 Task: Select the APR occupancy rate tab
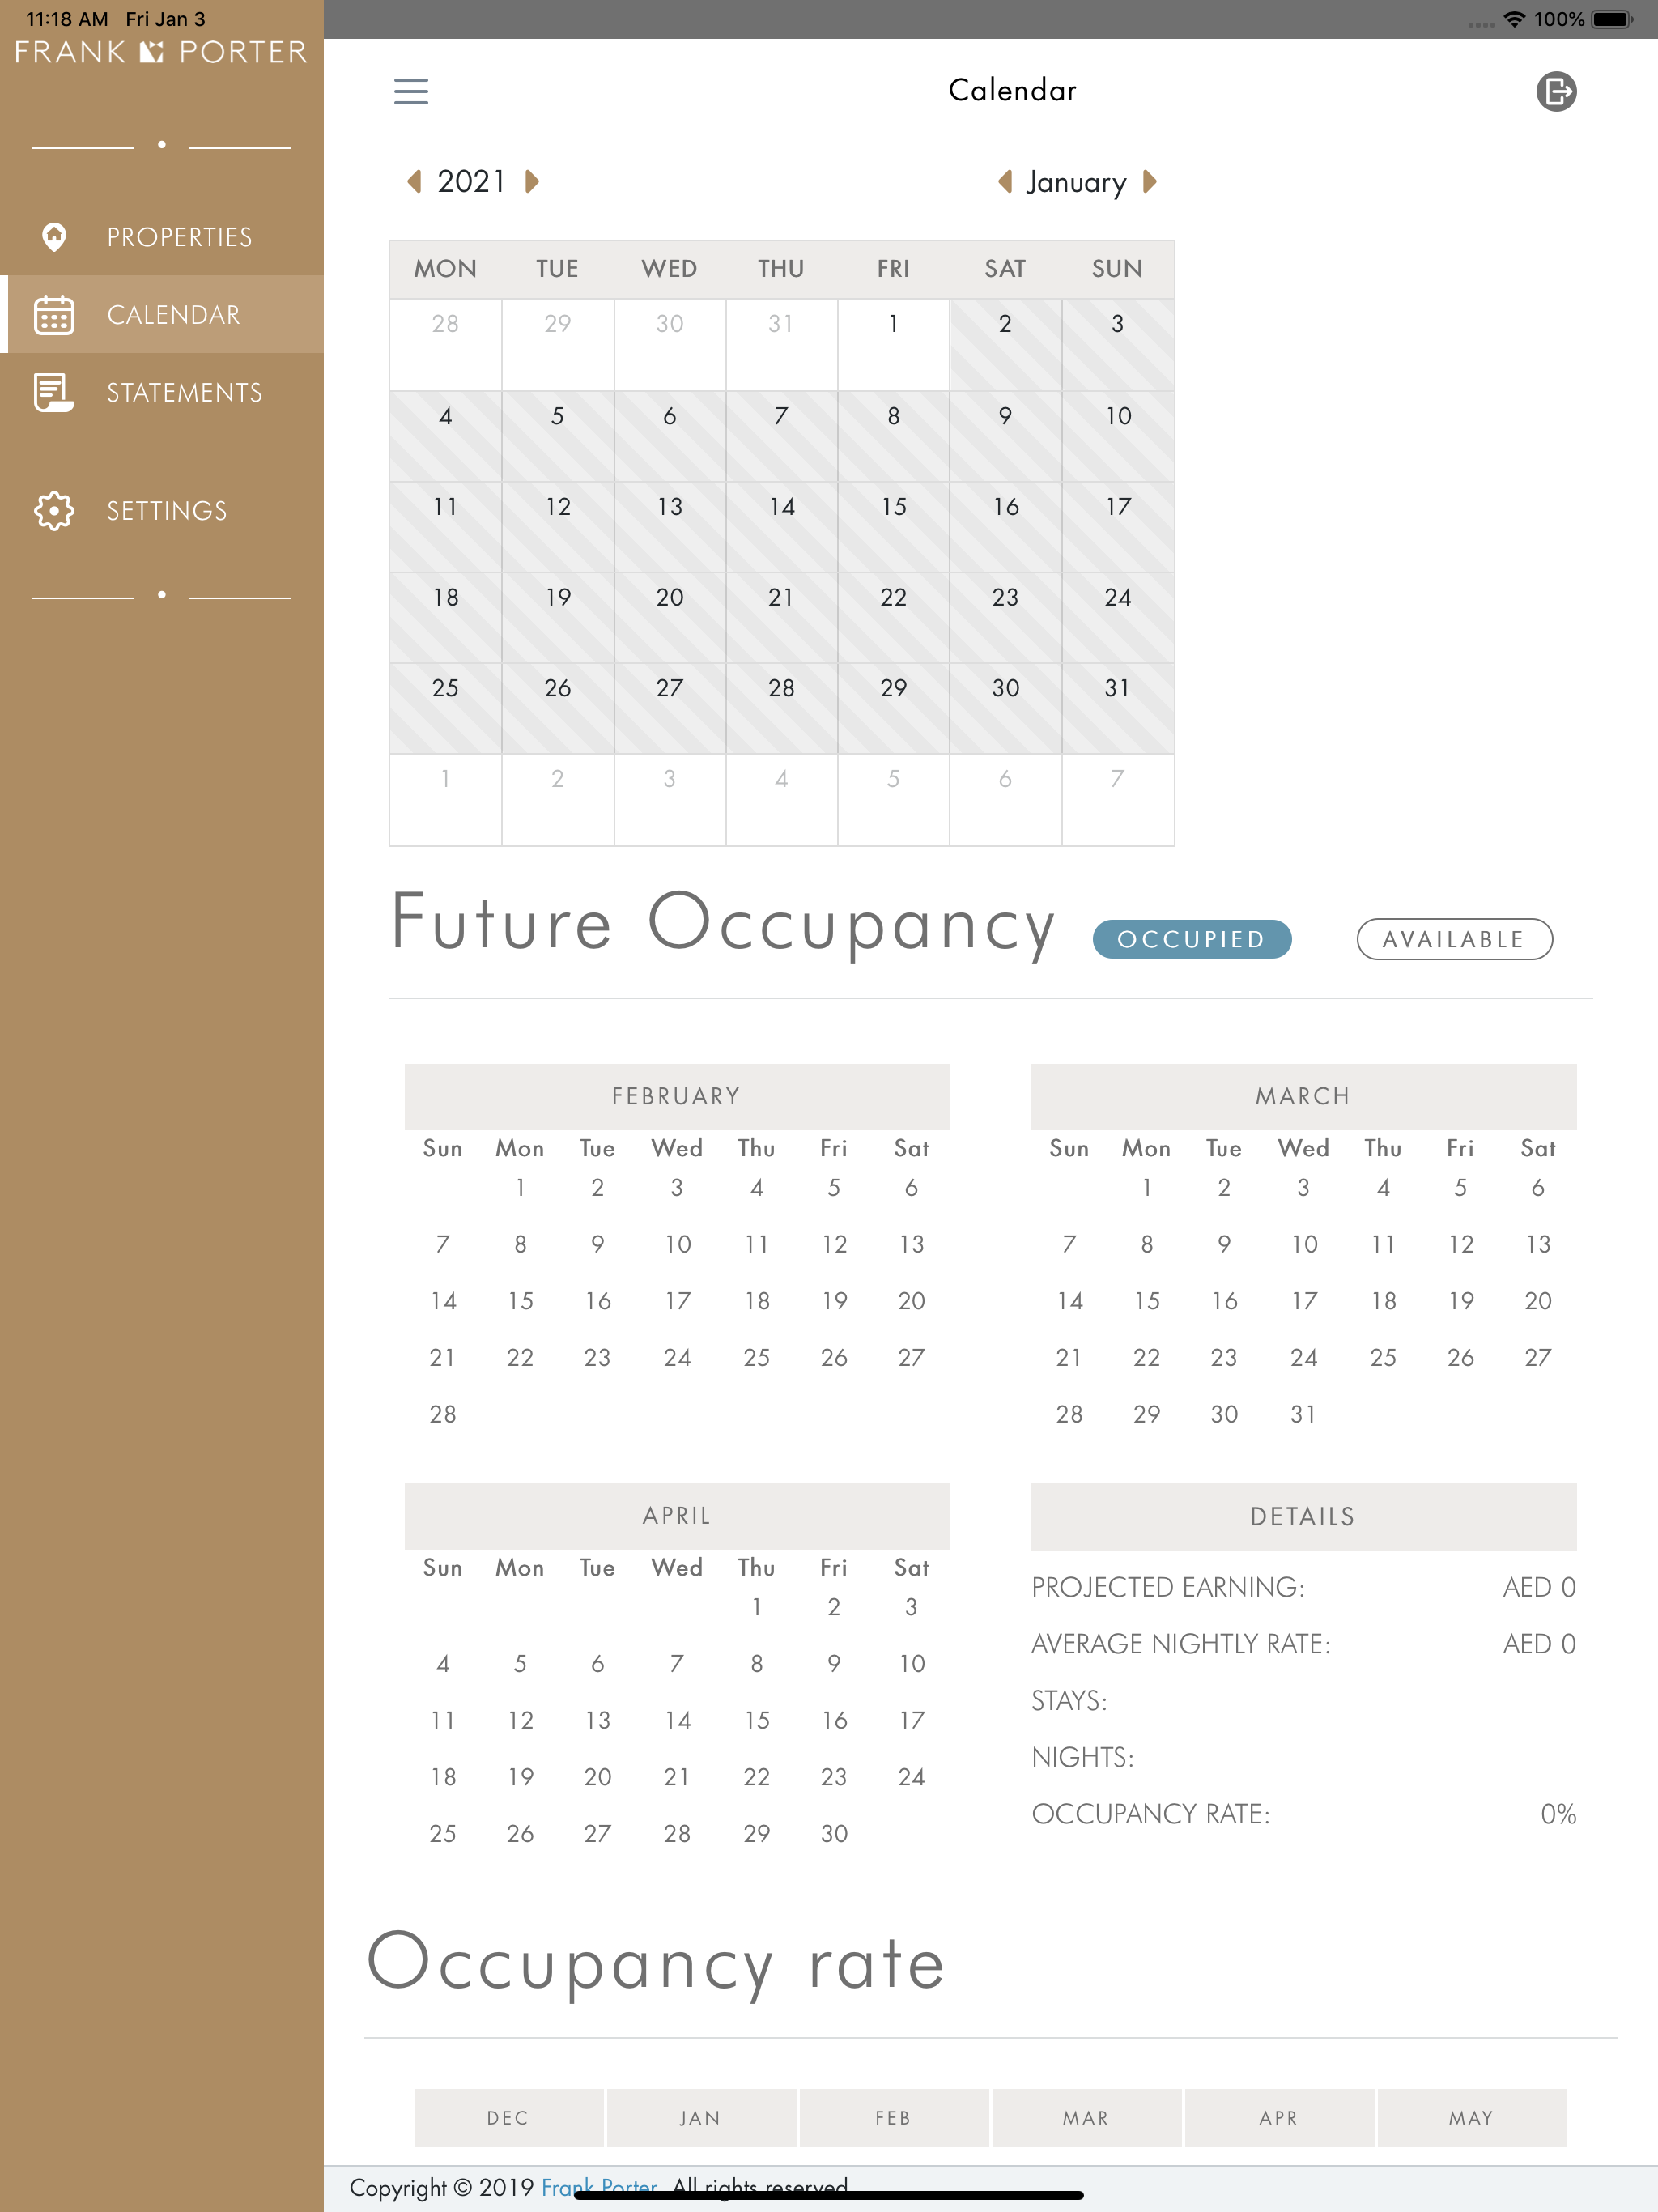1279,2117
